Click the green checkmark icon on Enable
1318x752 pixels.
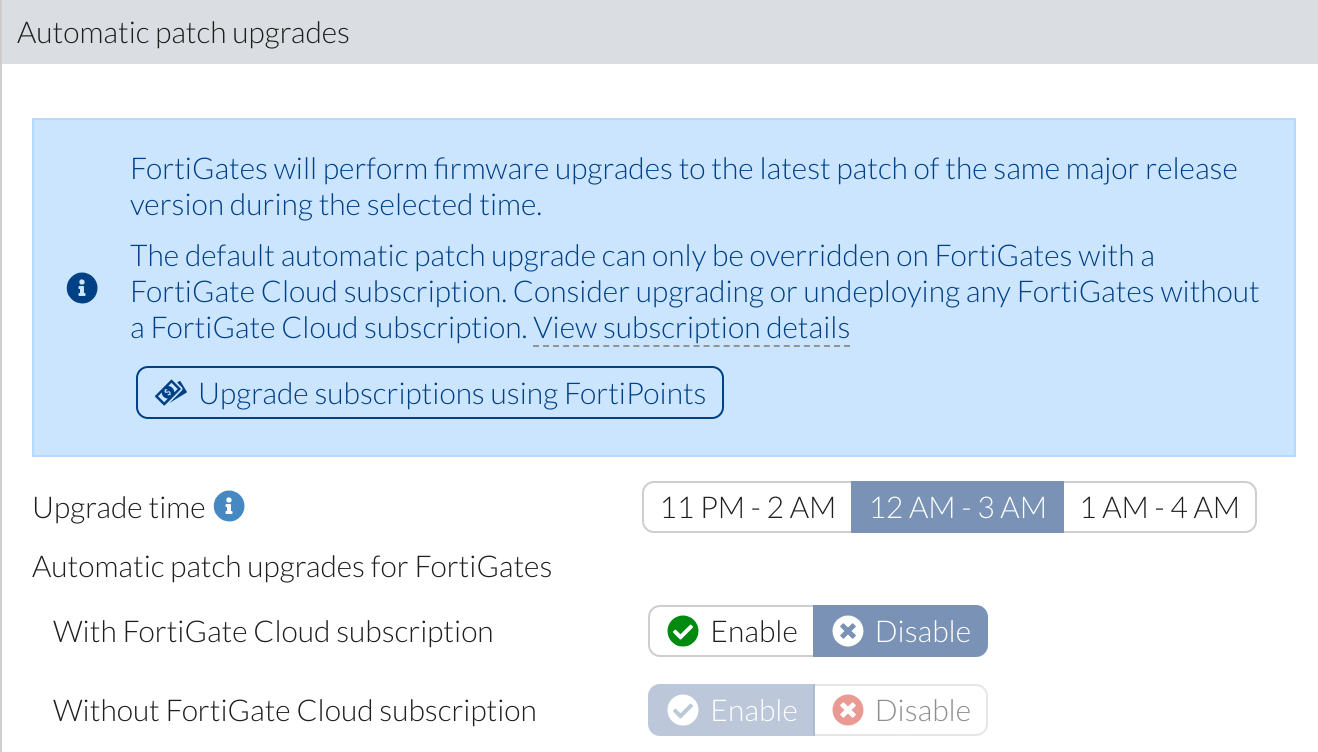tap(682, 631)
